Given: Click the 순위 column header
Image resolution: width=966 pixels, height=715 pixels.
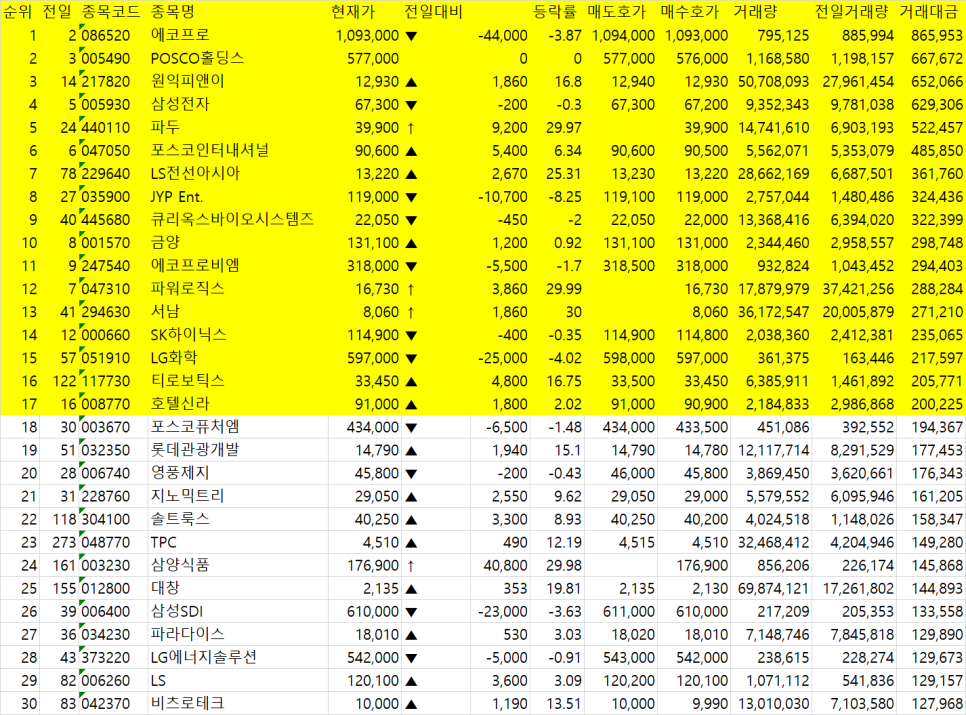Looking at the screenshot, I should pos(17,12).
